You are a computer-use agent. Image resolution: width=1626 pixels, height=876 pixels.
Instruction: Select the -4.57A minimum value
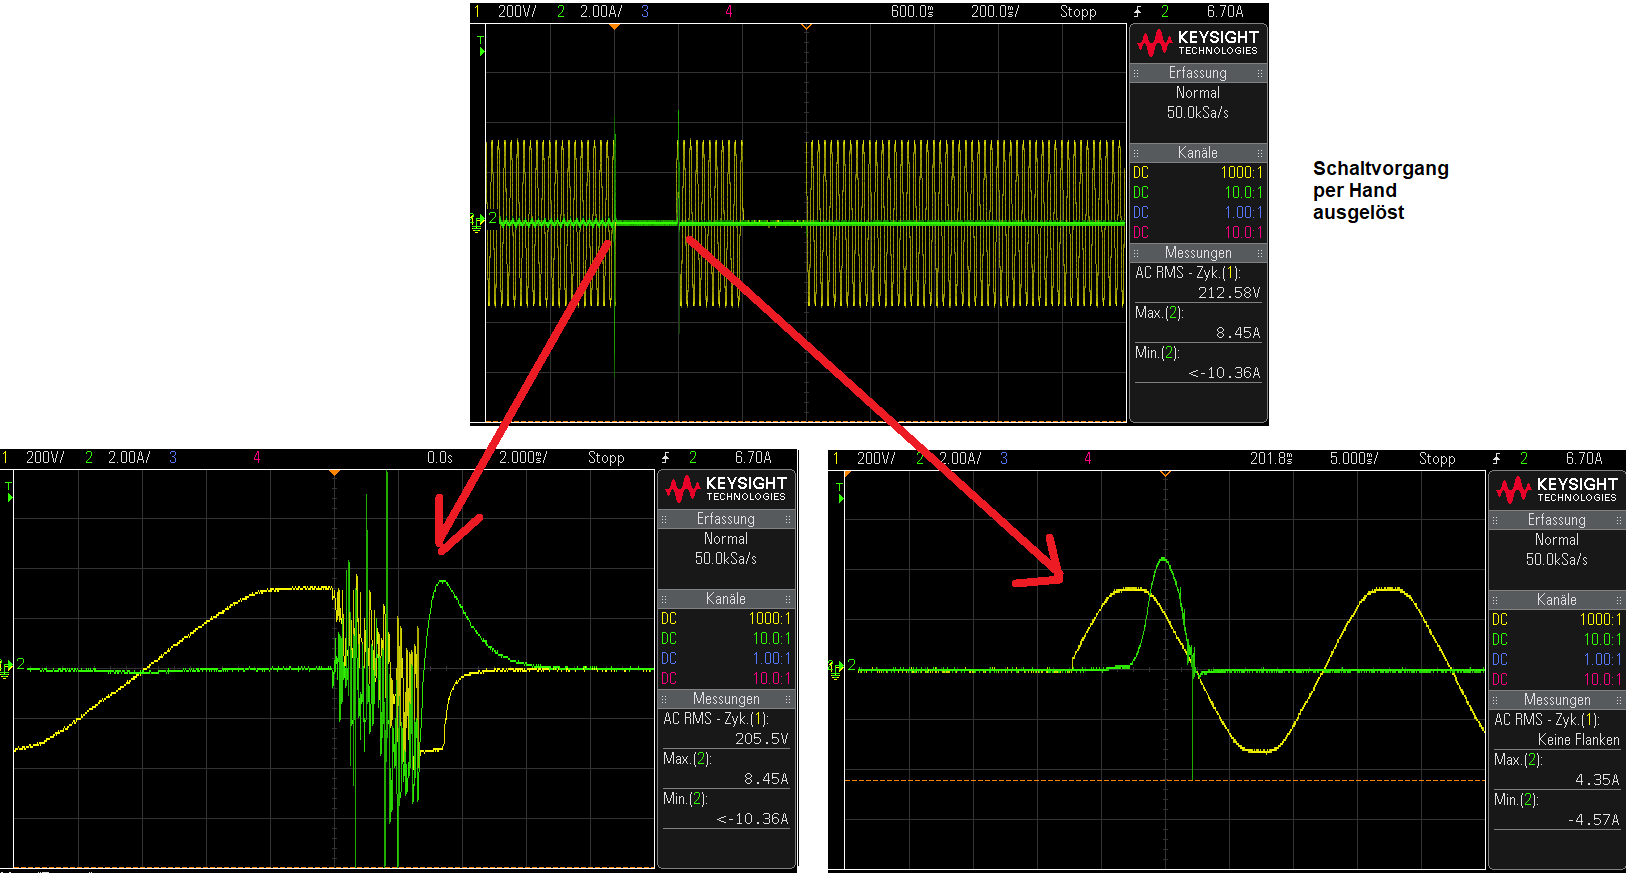pyautogui.click(x=1593, y=820)
